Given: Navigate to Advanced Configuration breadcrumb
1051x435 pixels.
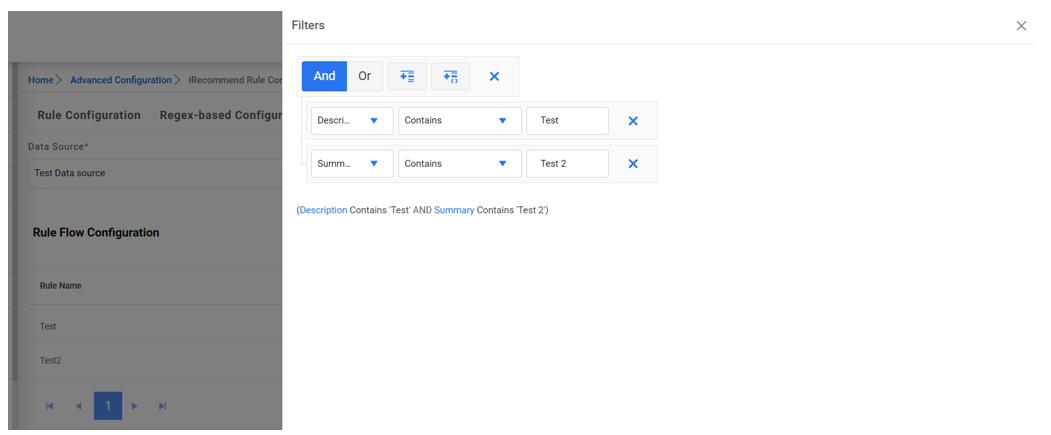Looking at the screenshot, I should (x=121, y=80).
